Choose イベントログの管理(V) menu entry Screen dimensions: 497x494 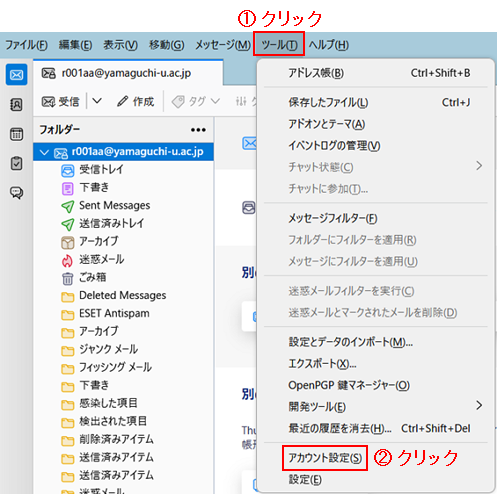(375, 145)
